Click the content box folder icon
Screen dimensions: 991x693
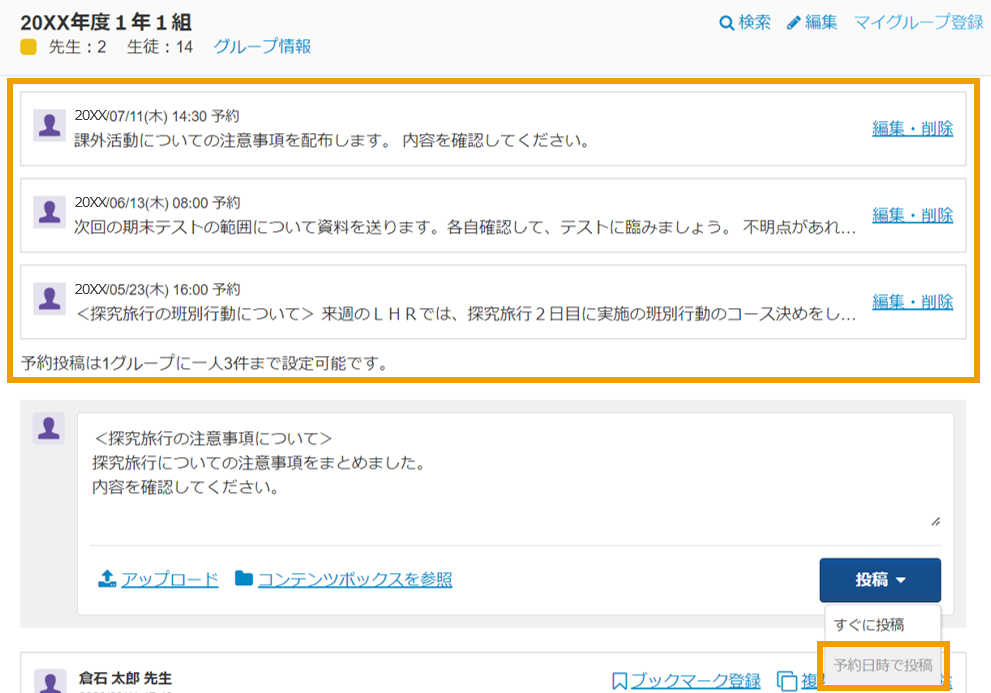point(244,578)
